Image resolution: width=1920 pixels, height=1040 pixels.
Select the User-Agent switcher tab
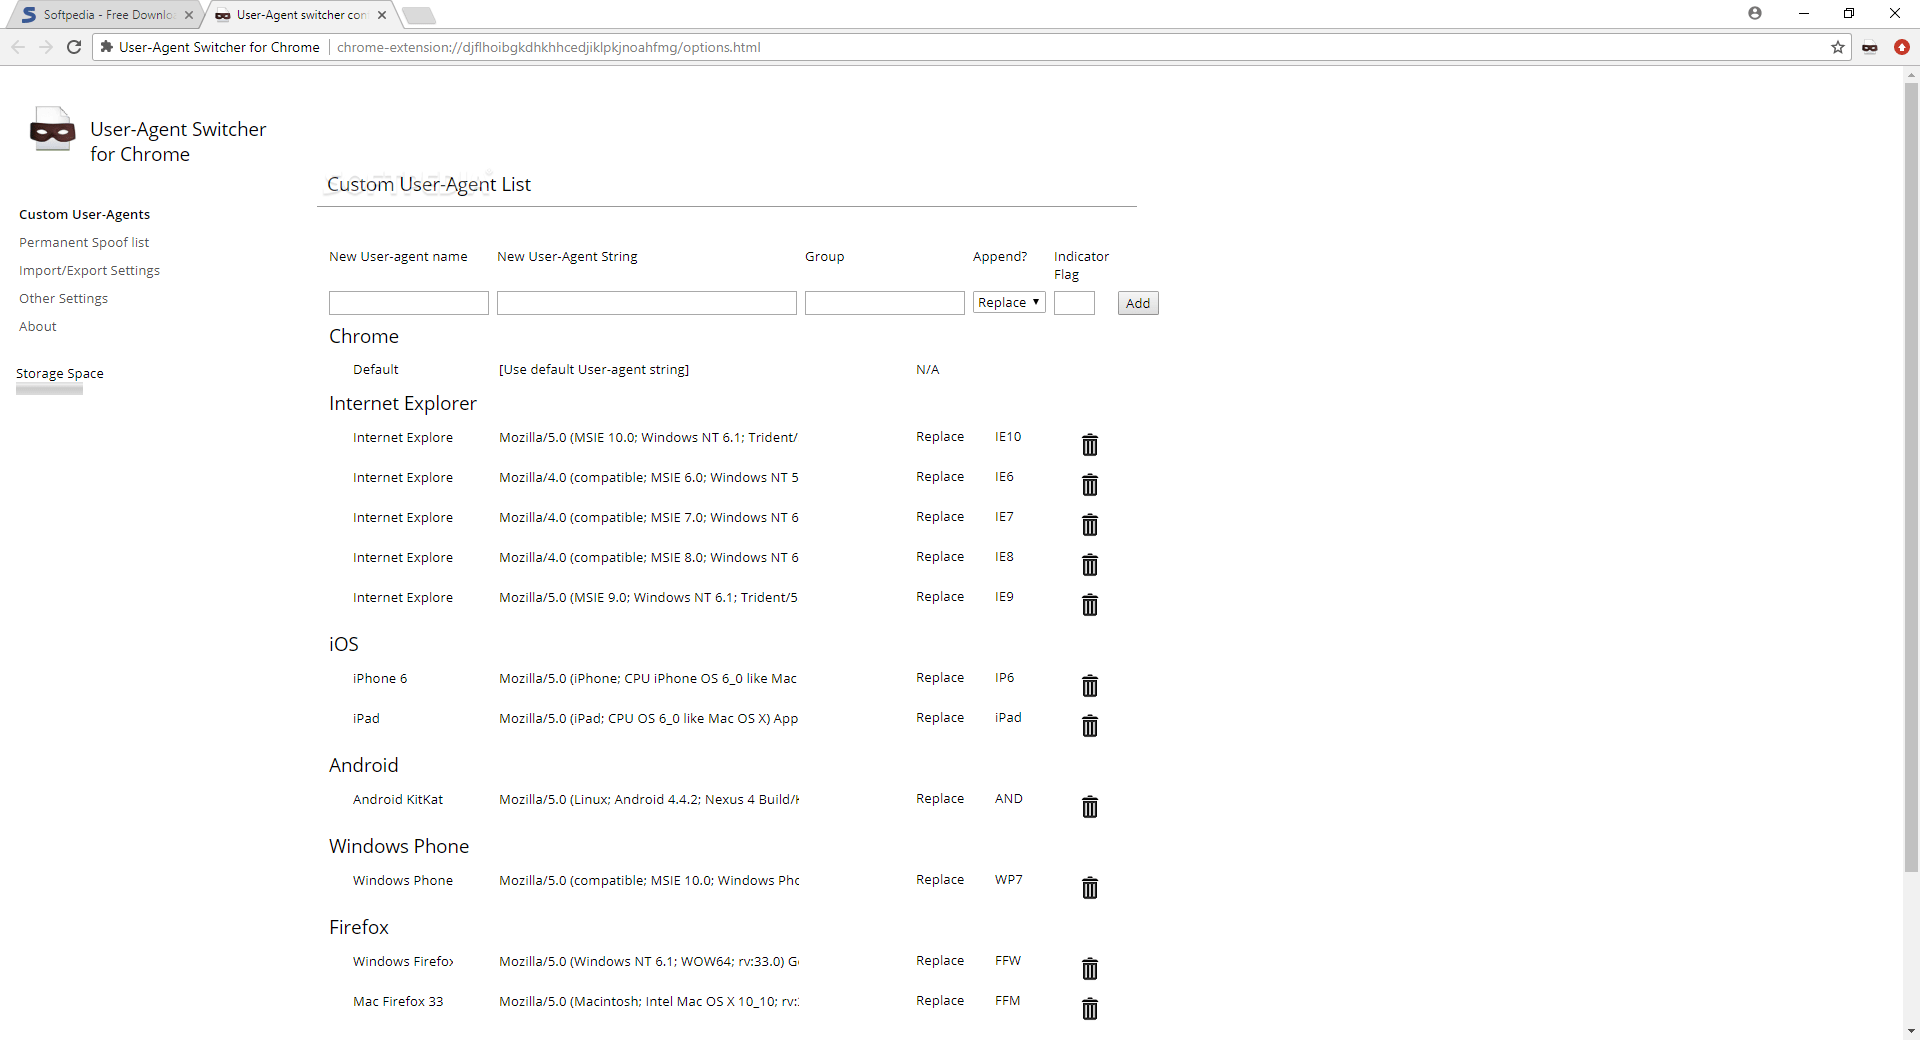pos(300,15)
